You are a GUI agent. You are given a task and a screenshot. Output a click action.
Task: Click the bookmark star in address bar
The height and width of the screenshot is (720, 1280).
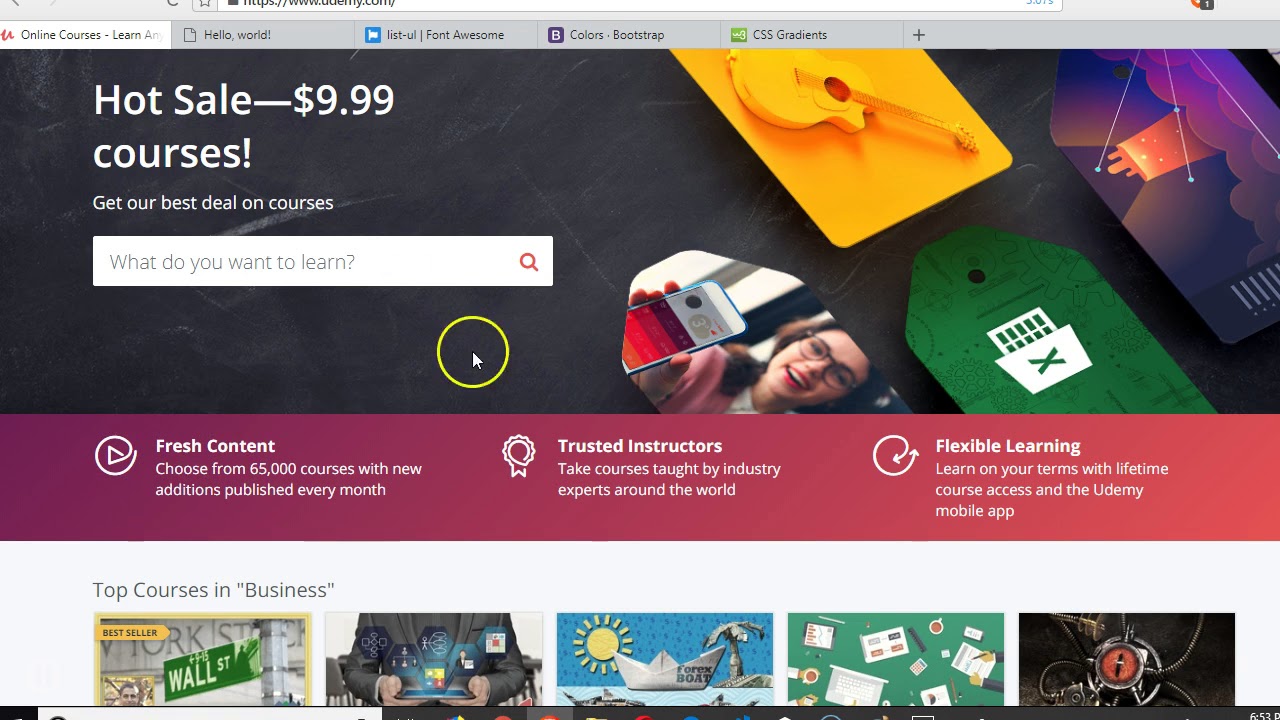(205, 3)
